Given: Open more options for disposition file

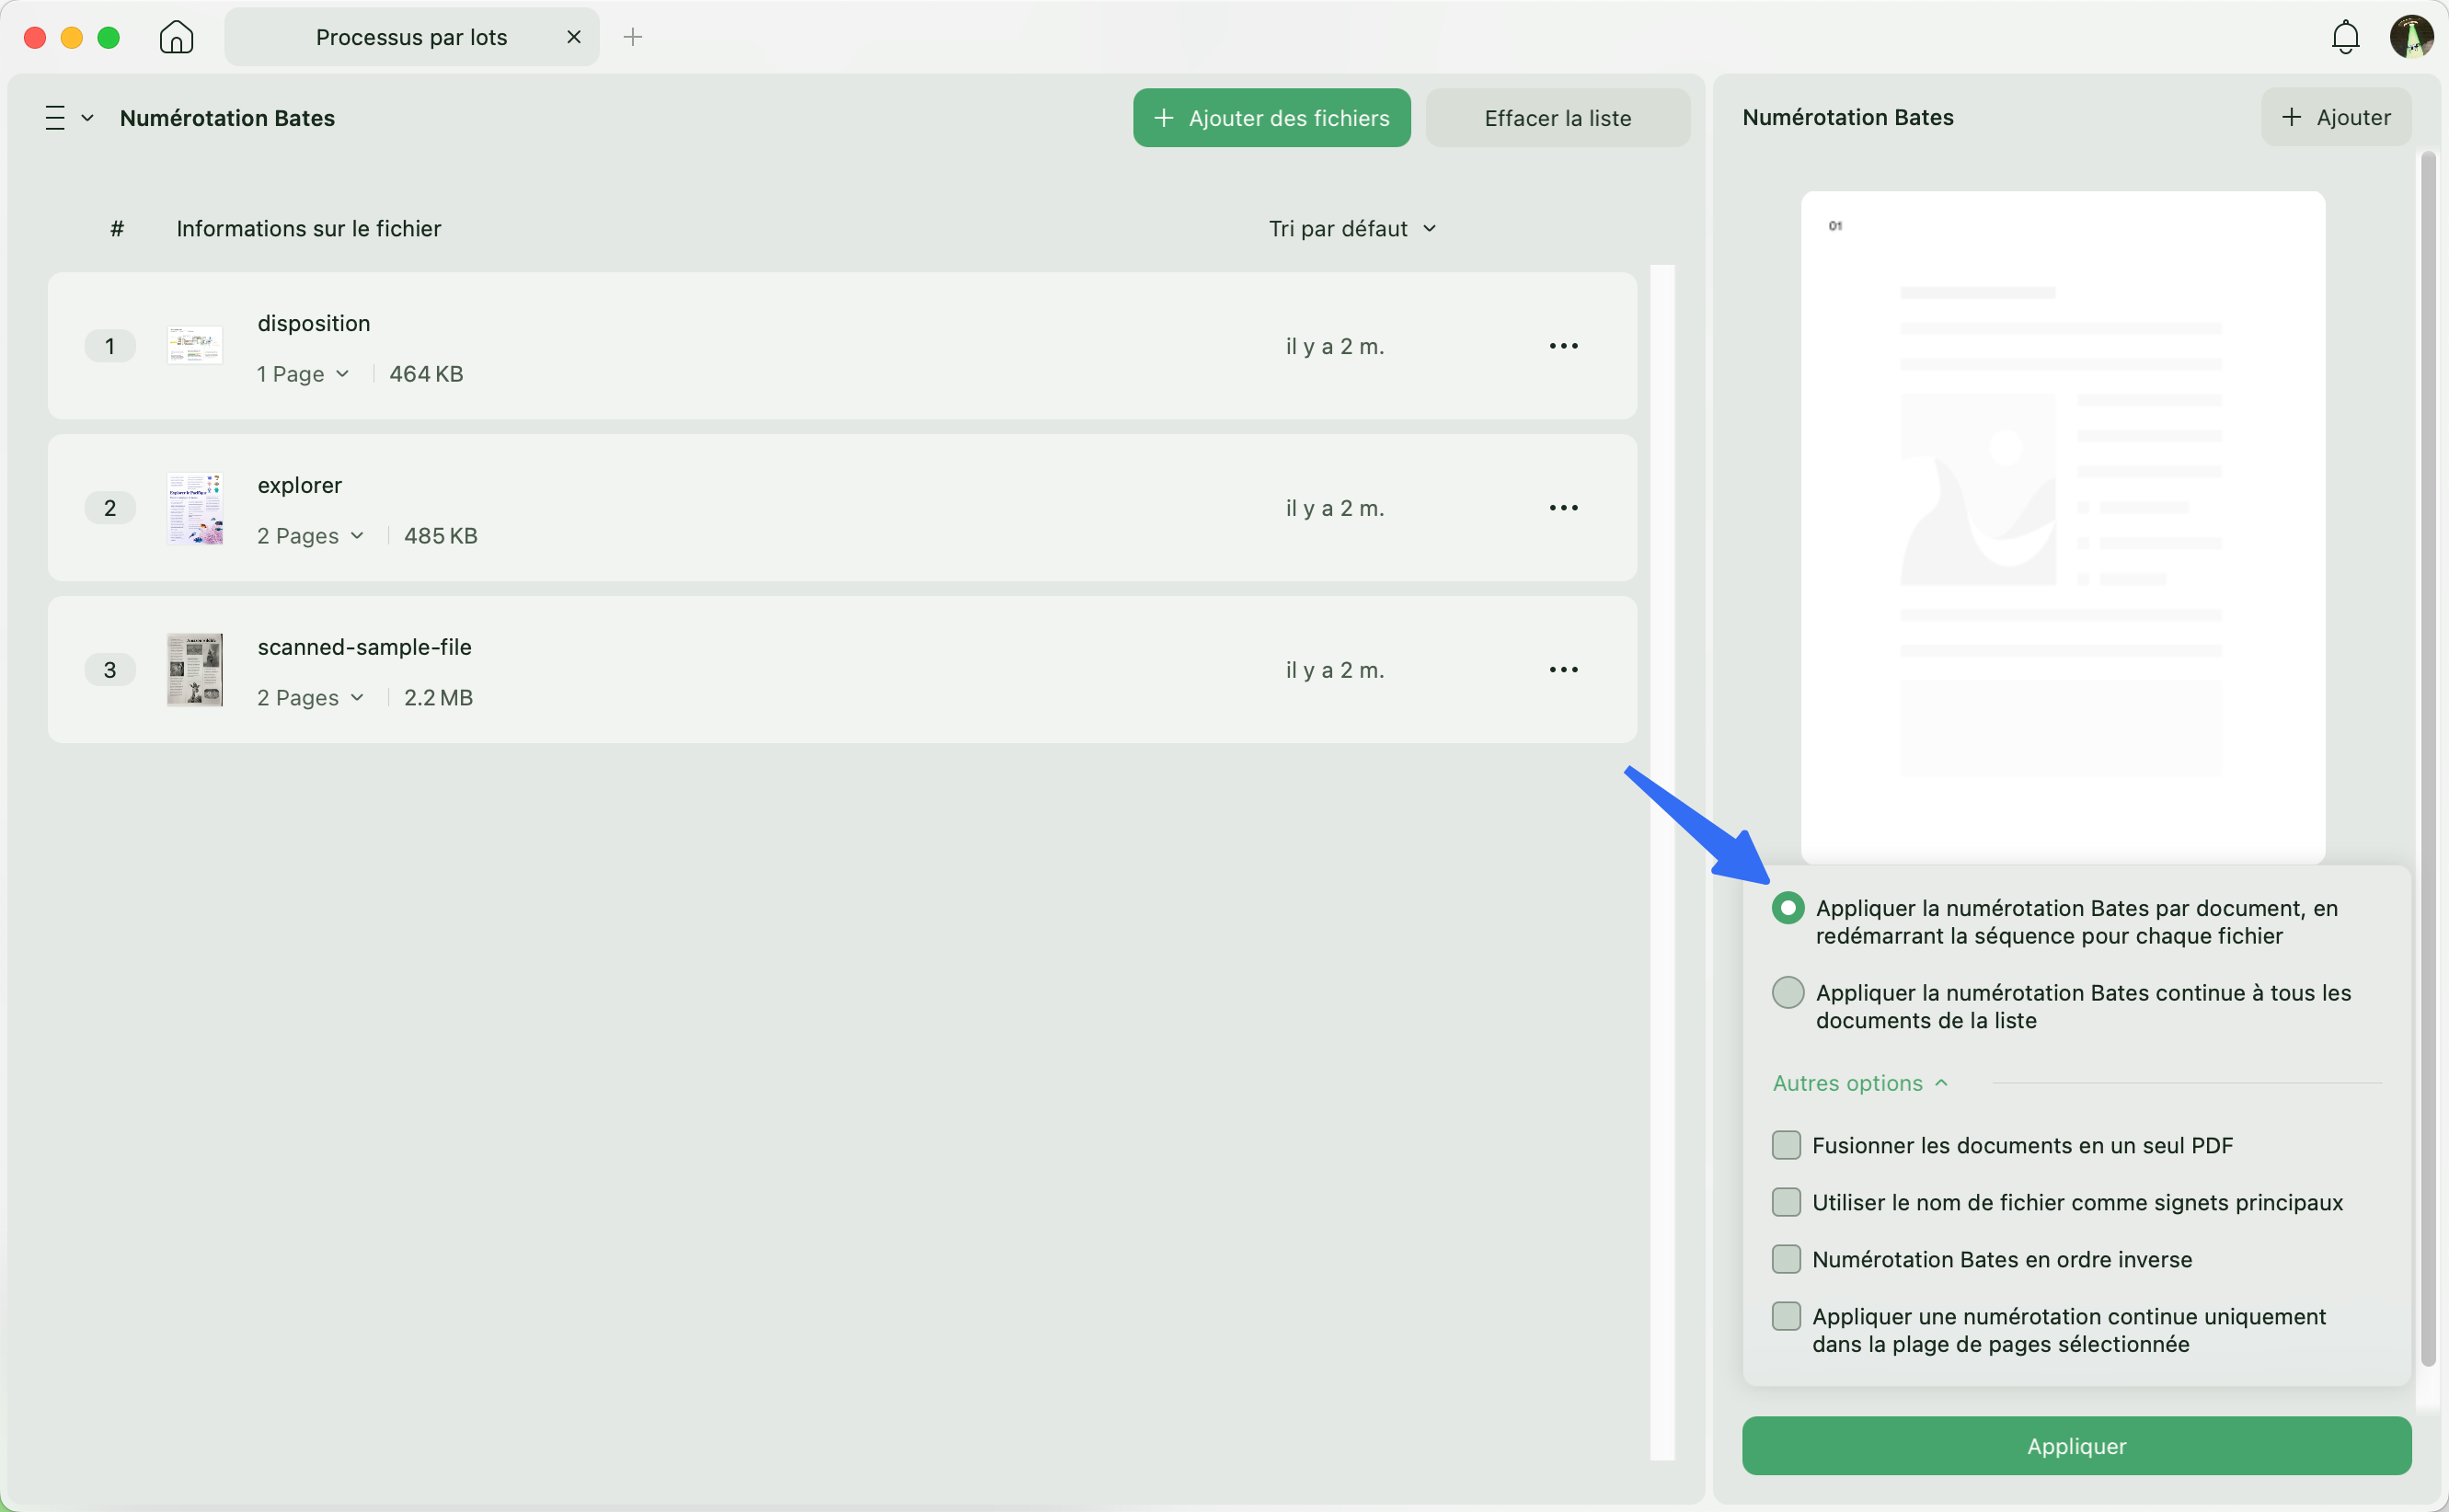Looking at the screenshot, I should click(x=1563, y=346).
